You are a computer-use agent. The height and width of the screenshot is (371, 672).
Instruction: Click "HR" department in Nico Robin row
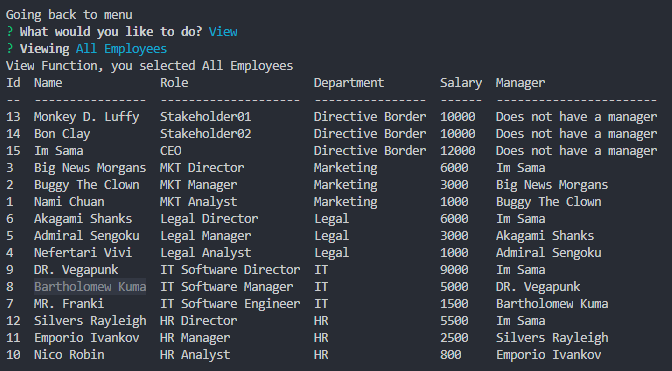(321, 355)
